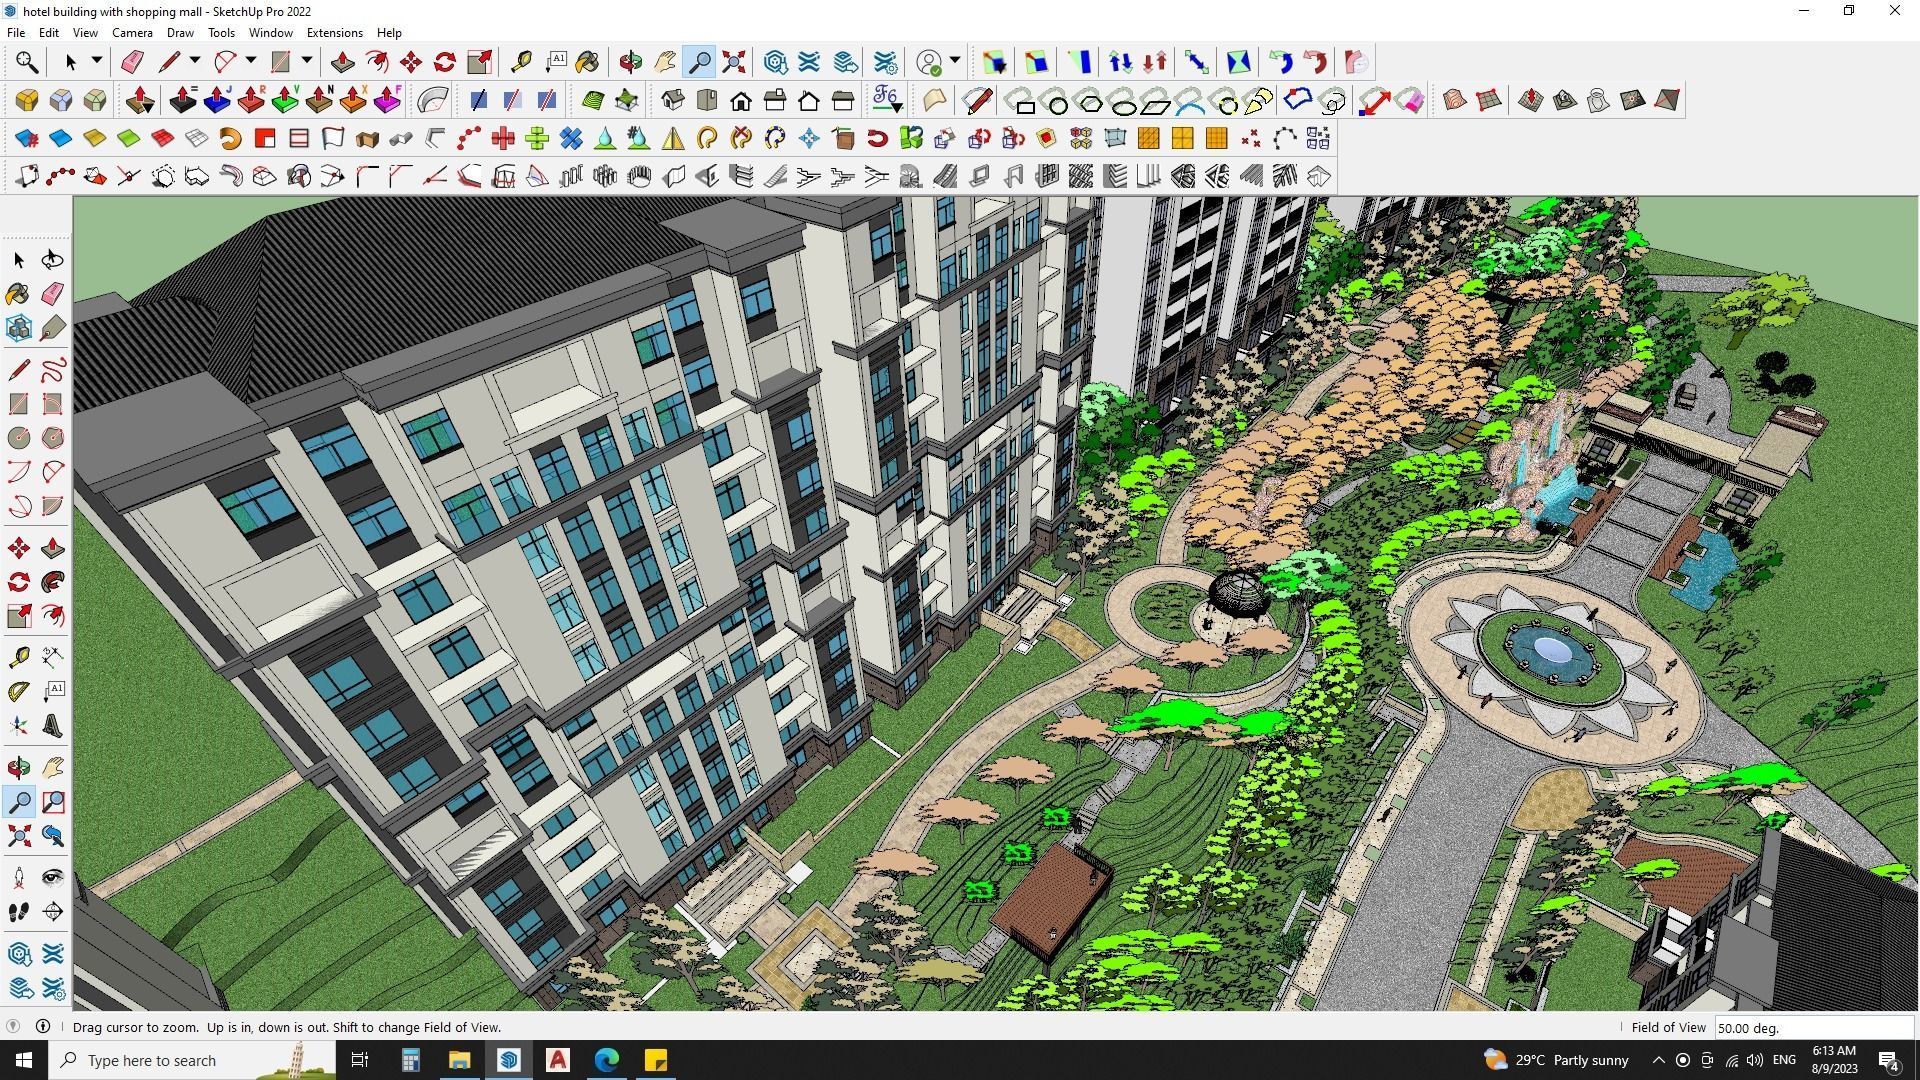Open the Camera menu

[x=132, y=32]
